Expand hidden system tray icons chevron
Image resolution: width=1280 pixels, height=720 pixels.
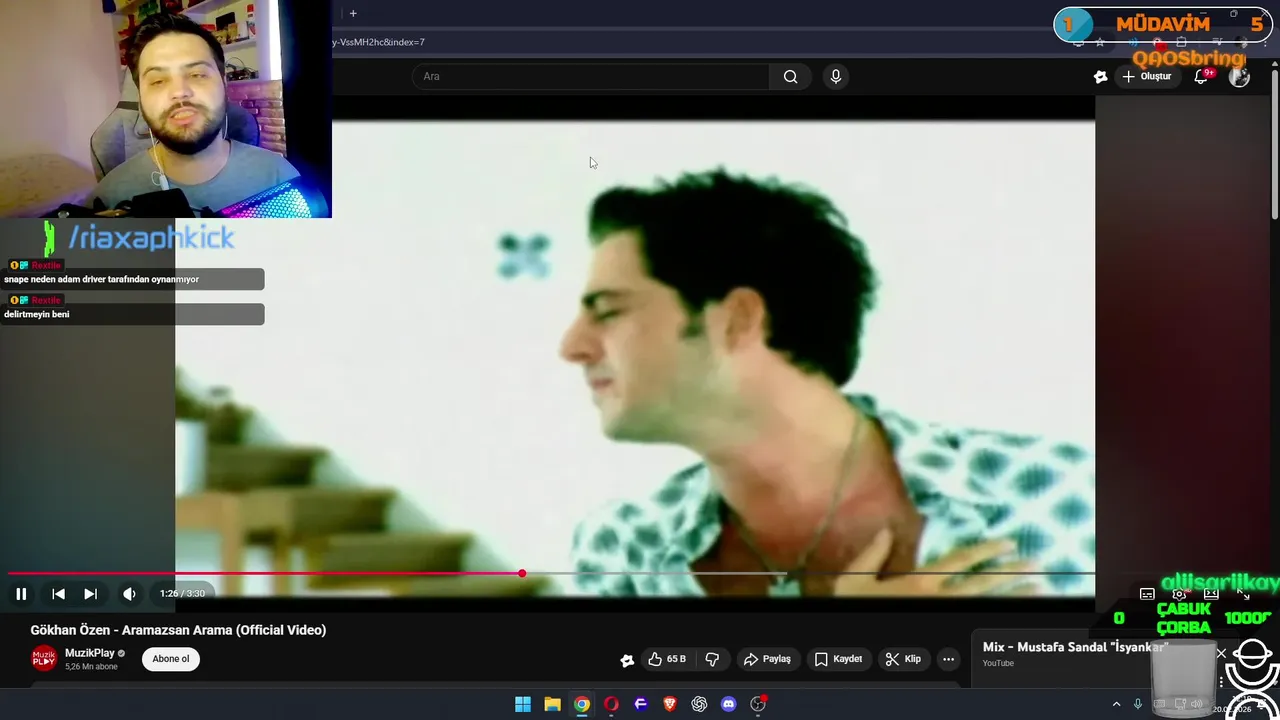pyautogui.click(x=1117, y=704)
